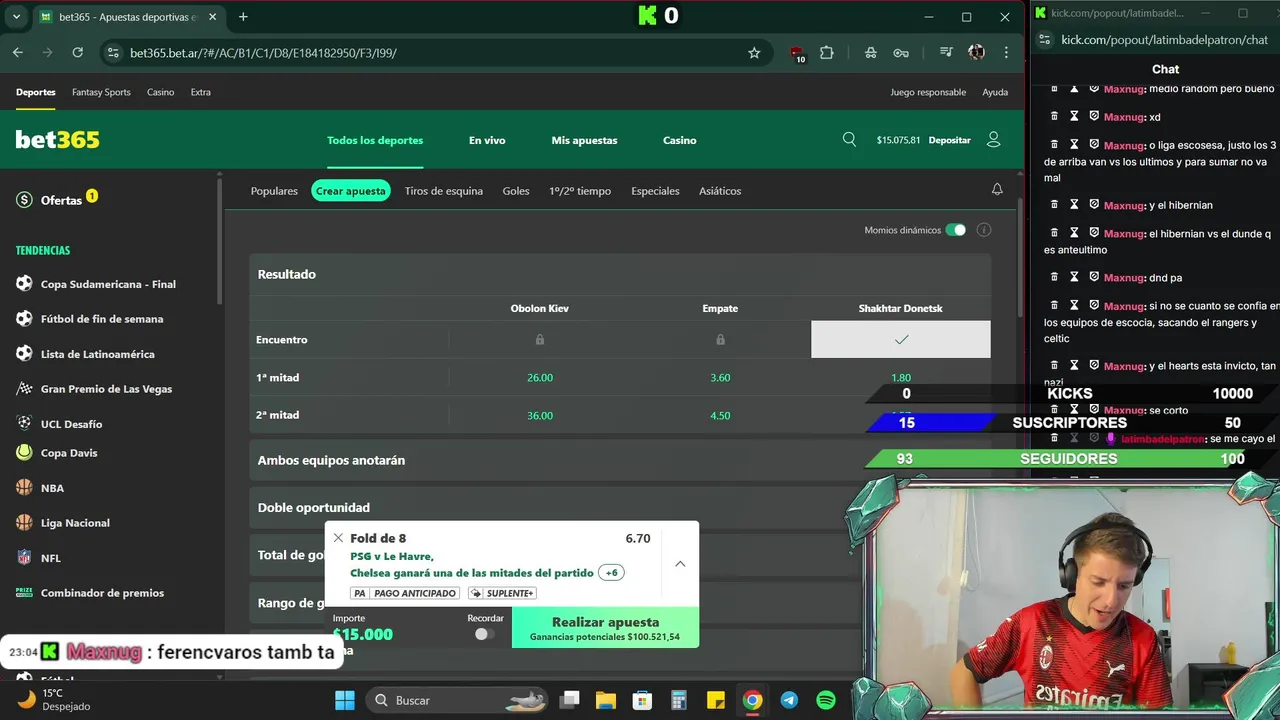Click the Windows Start button
This screenshot has height=720, width=1280.
(345, 700)
